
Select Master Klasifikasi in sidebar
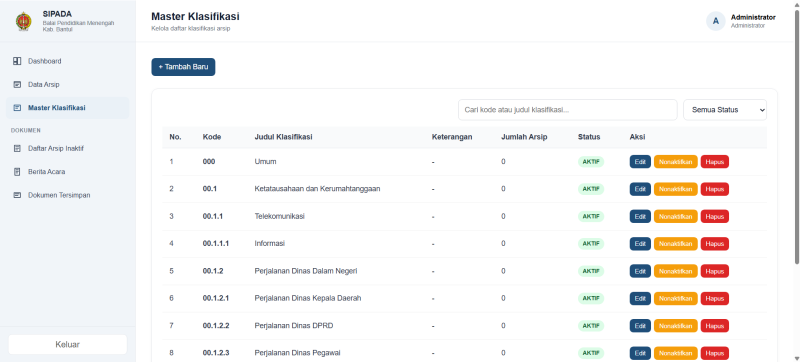click(68, 108)
